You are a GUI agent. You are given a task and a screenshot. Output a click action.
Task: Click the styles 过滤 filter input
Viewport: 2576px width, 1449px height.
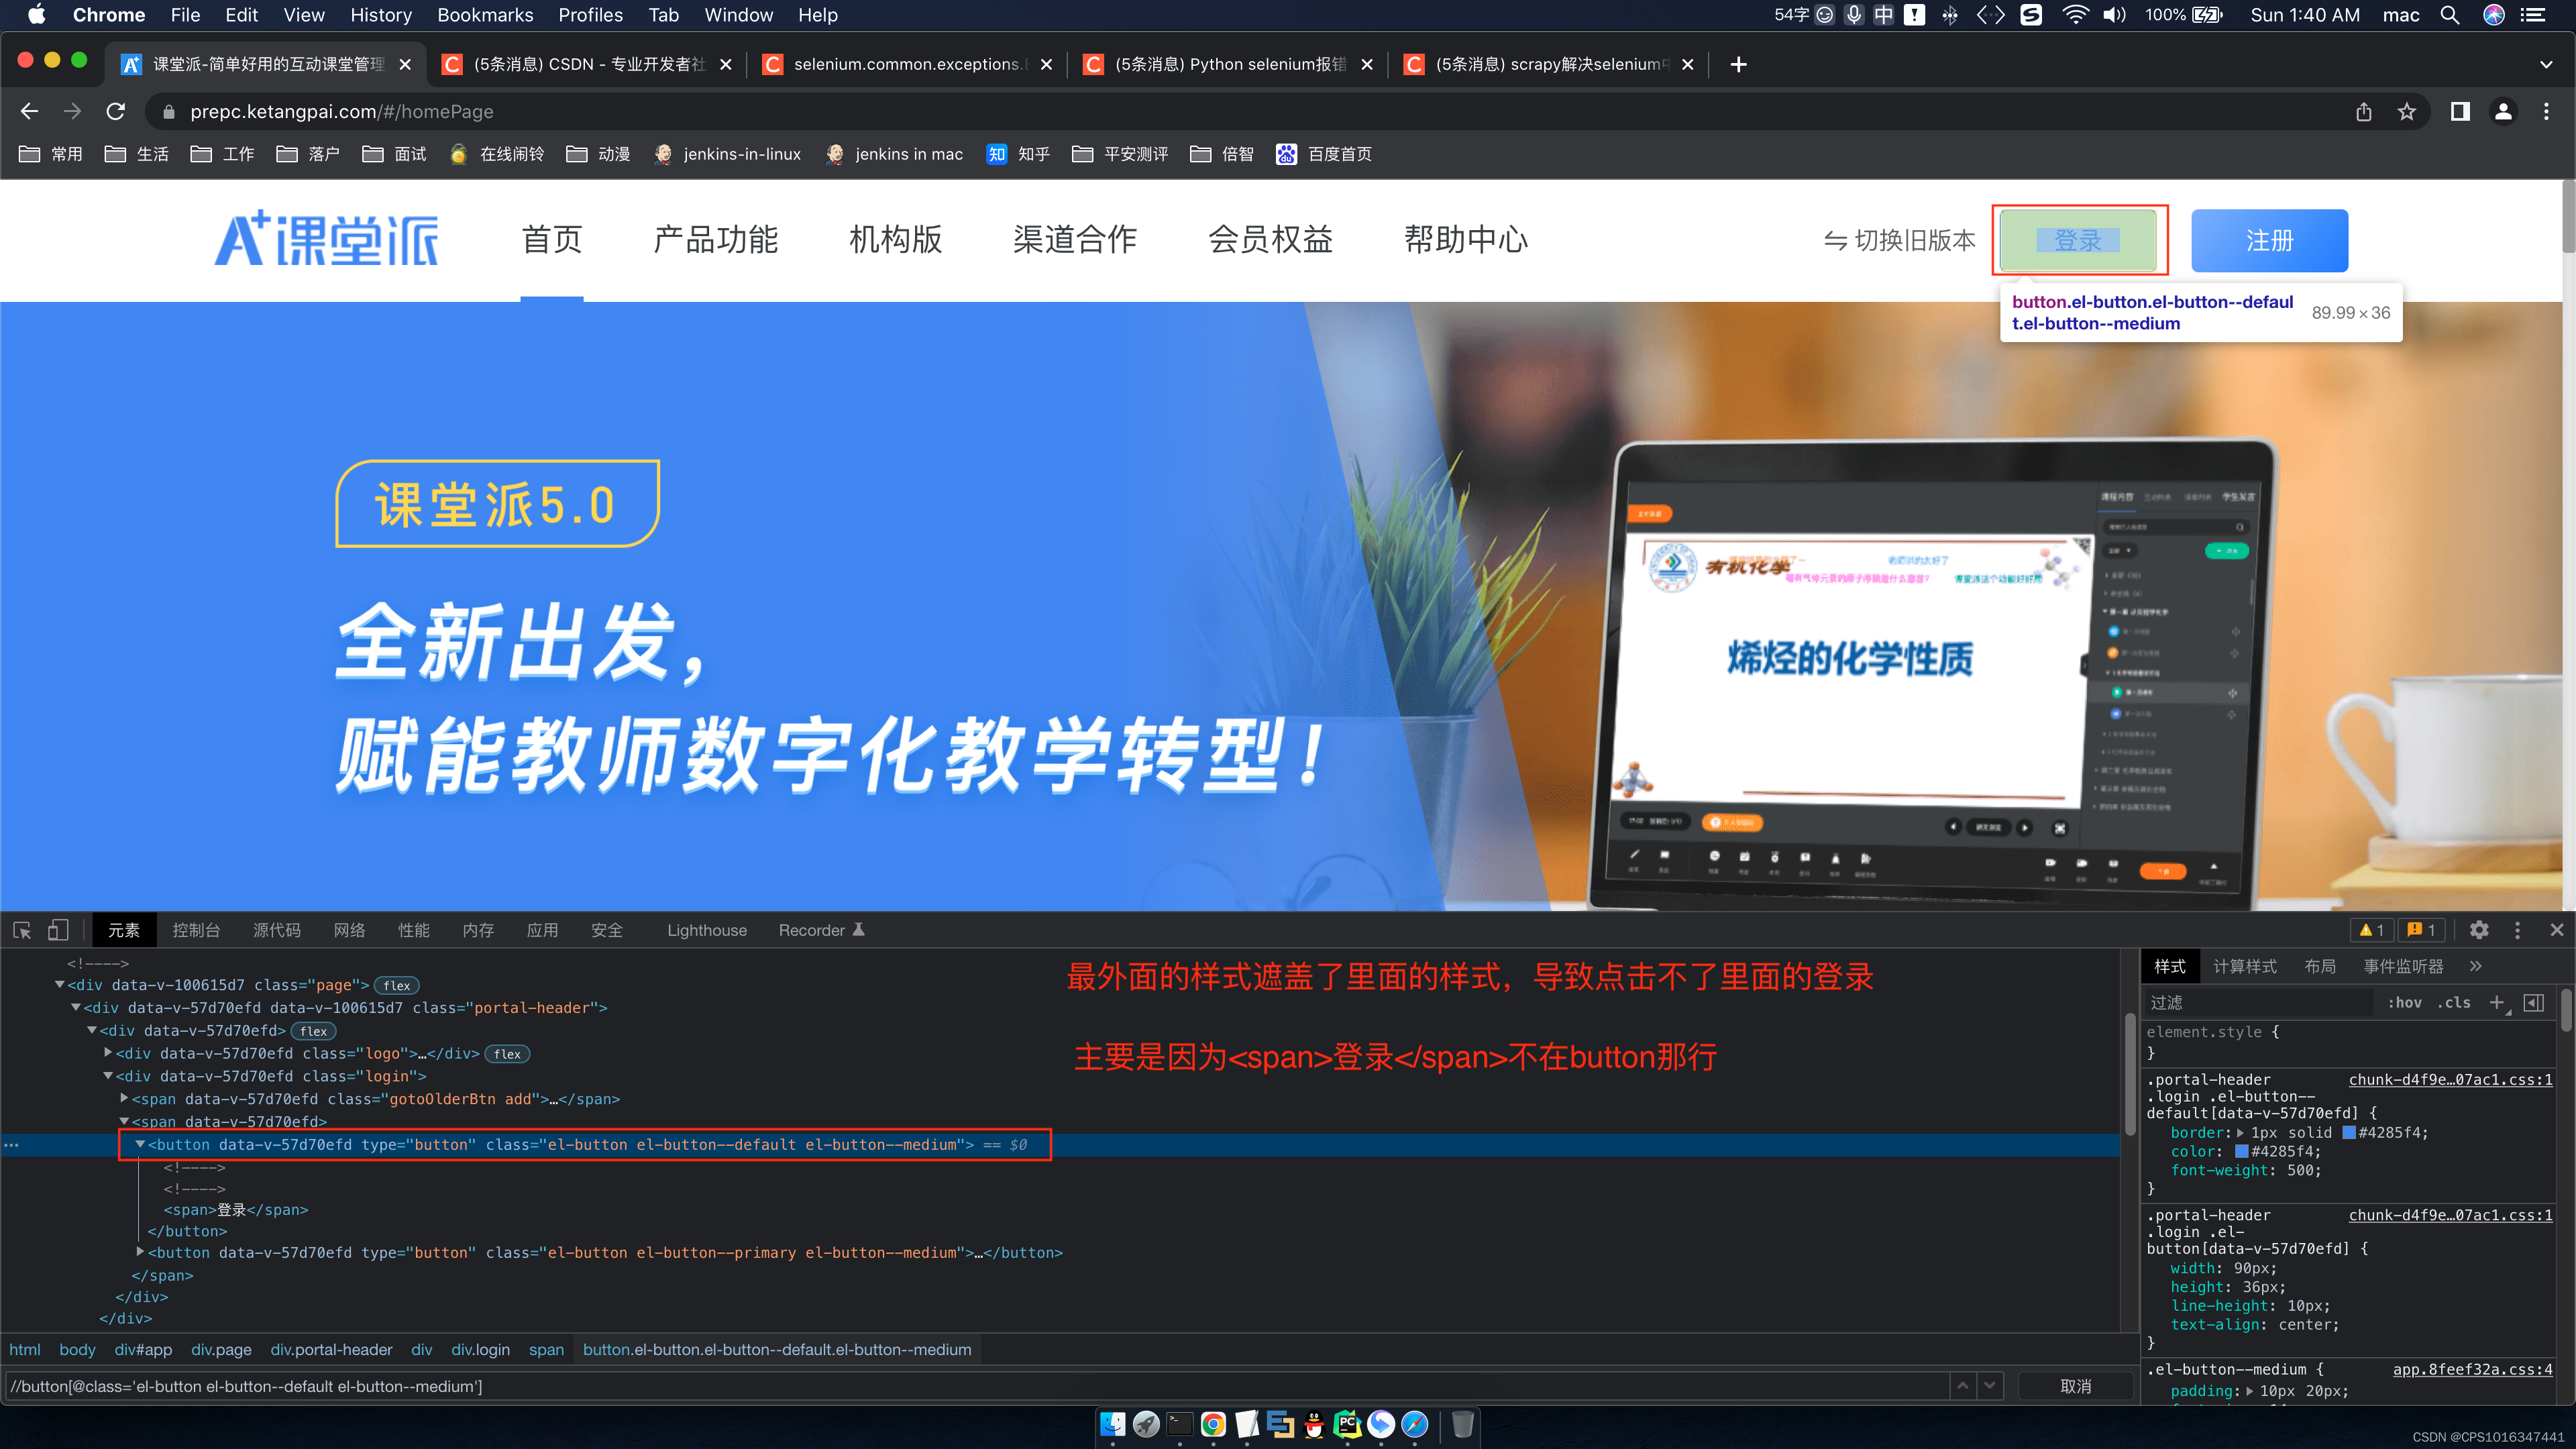click(2258, 1002)
